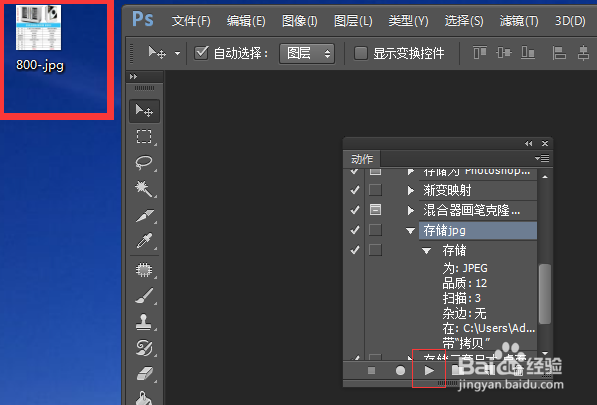Image resolution: width=597 pixels, height=405 pixels.
Task: Collapse the Actions panel to icons
Action: [x=528, y=144]
